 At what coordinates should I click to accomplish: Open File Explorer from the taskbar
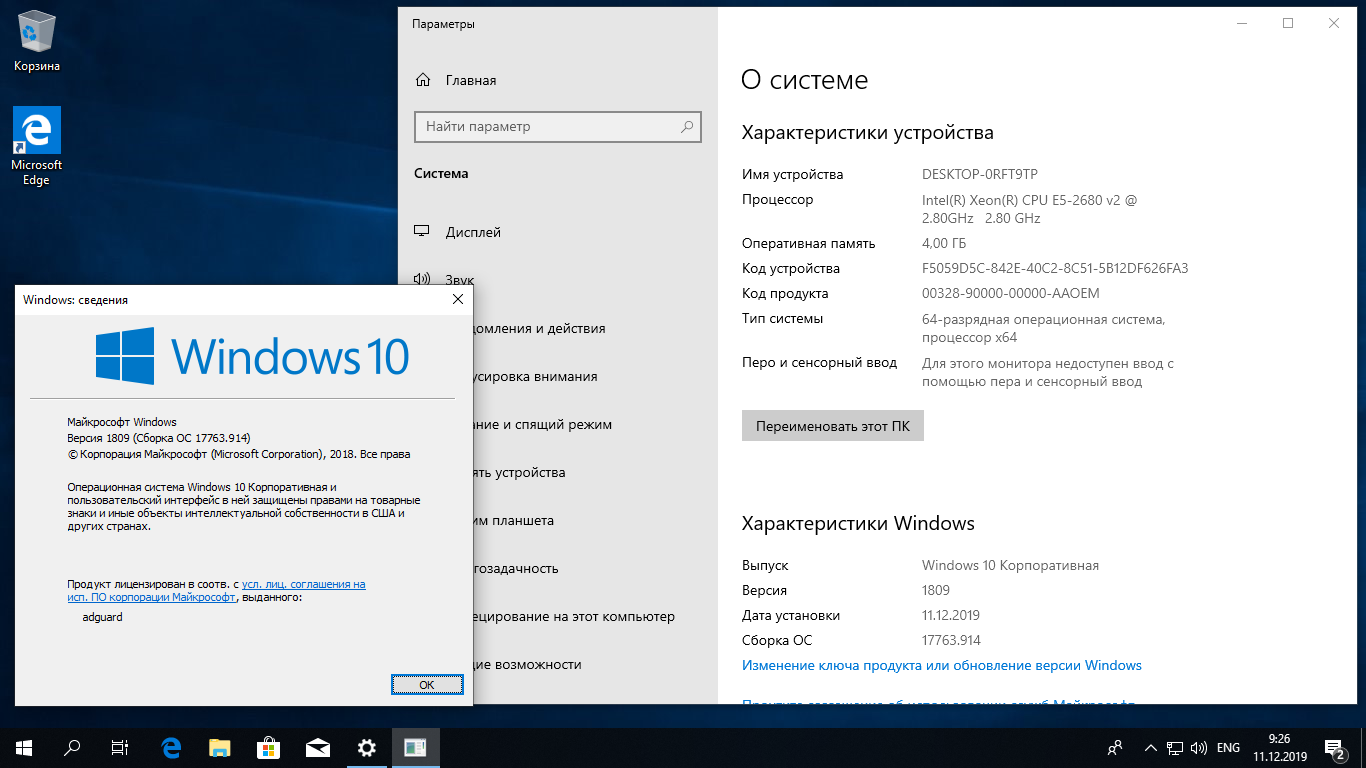point(220,747)
